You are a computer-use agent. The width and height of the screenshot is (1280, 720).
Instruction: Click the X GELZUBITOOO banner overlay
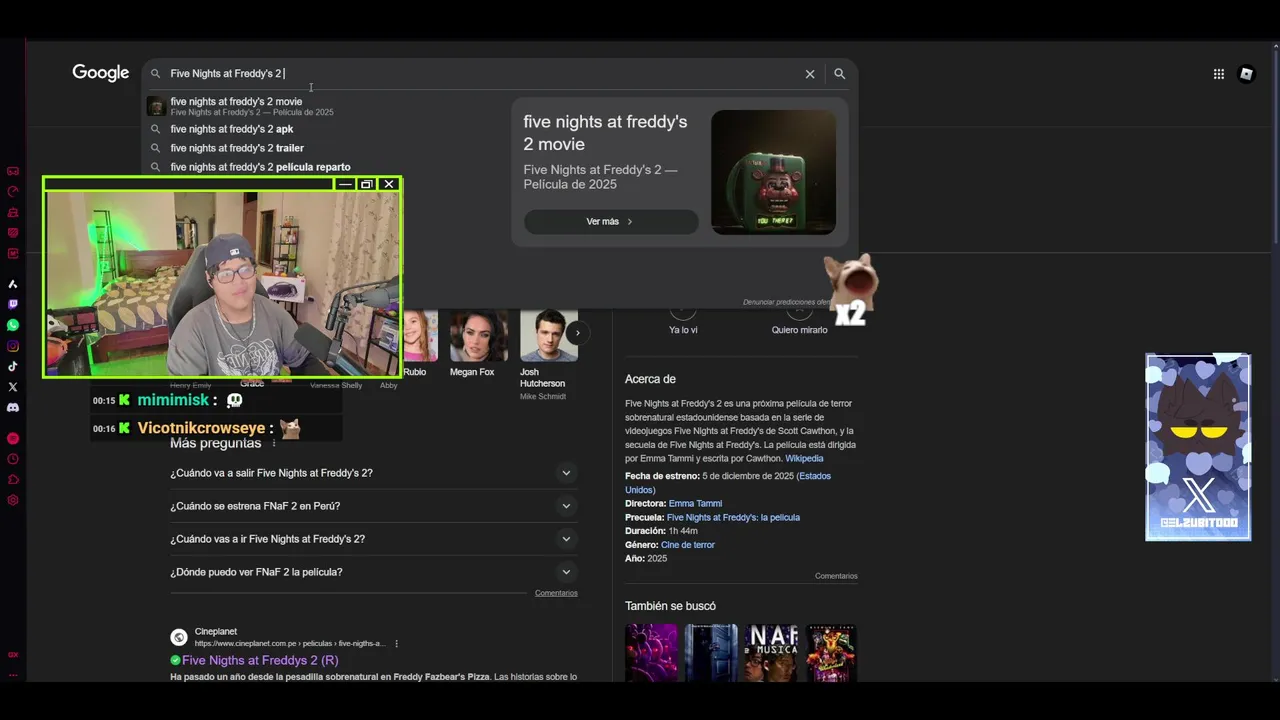[1198, 447]
